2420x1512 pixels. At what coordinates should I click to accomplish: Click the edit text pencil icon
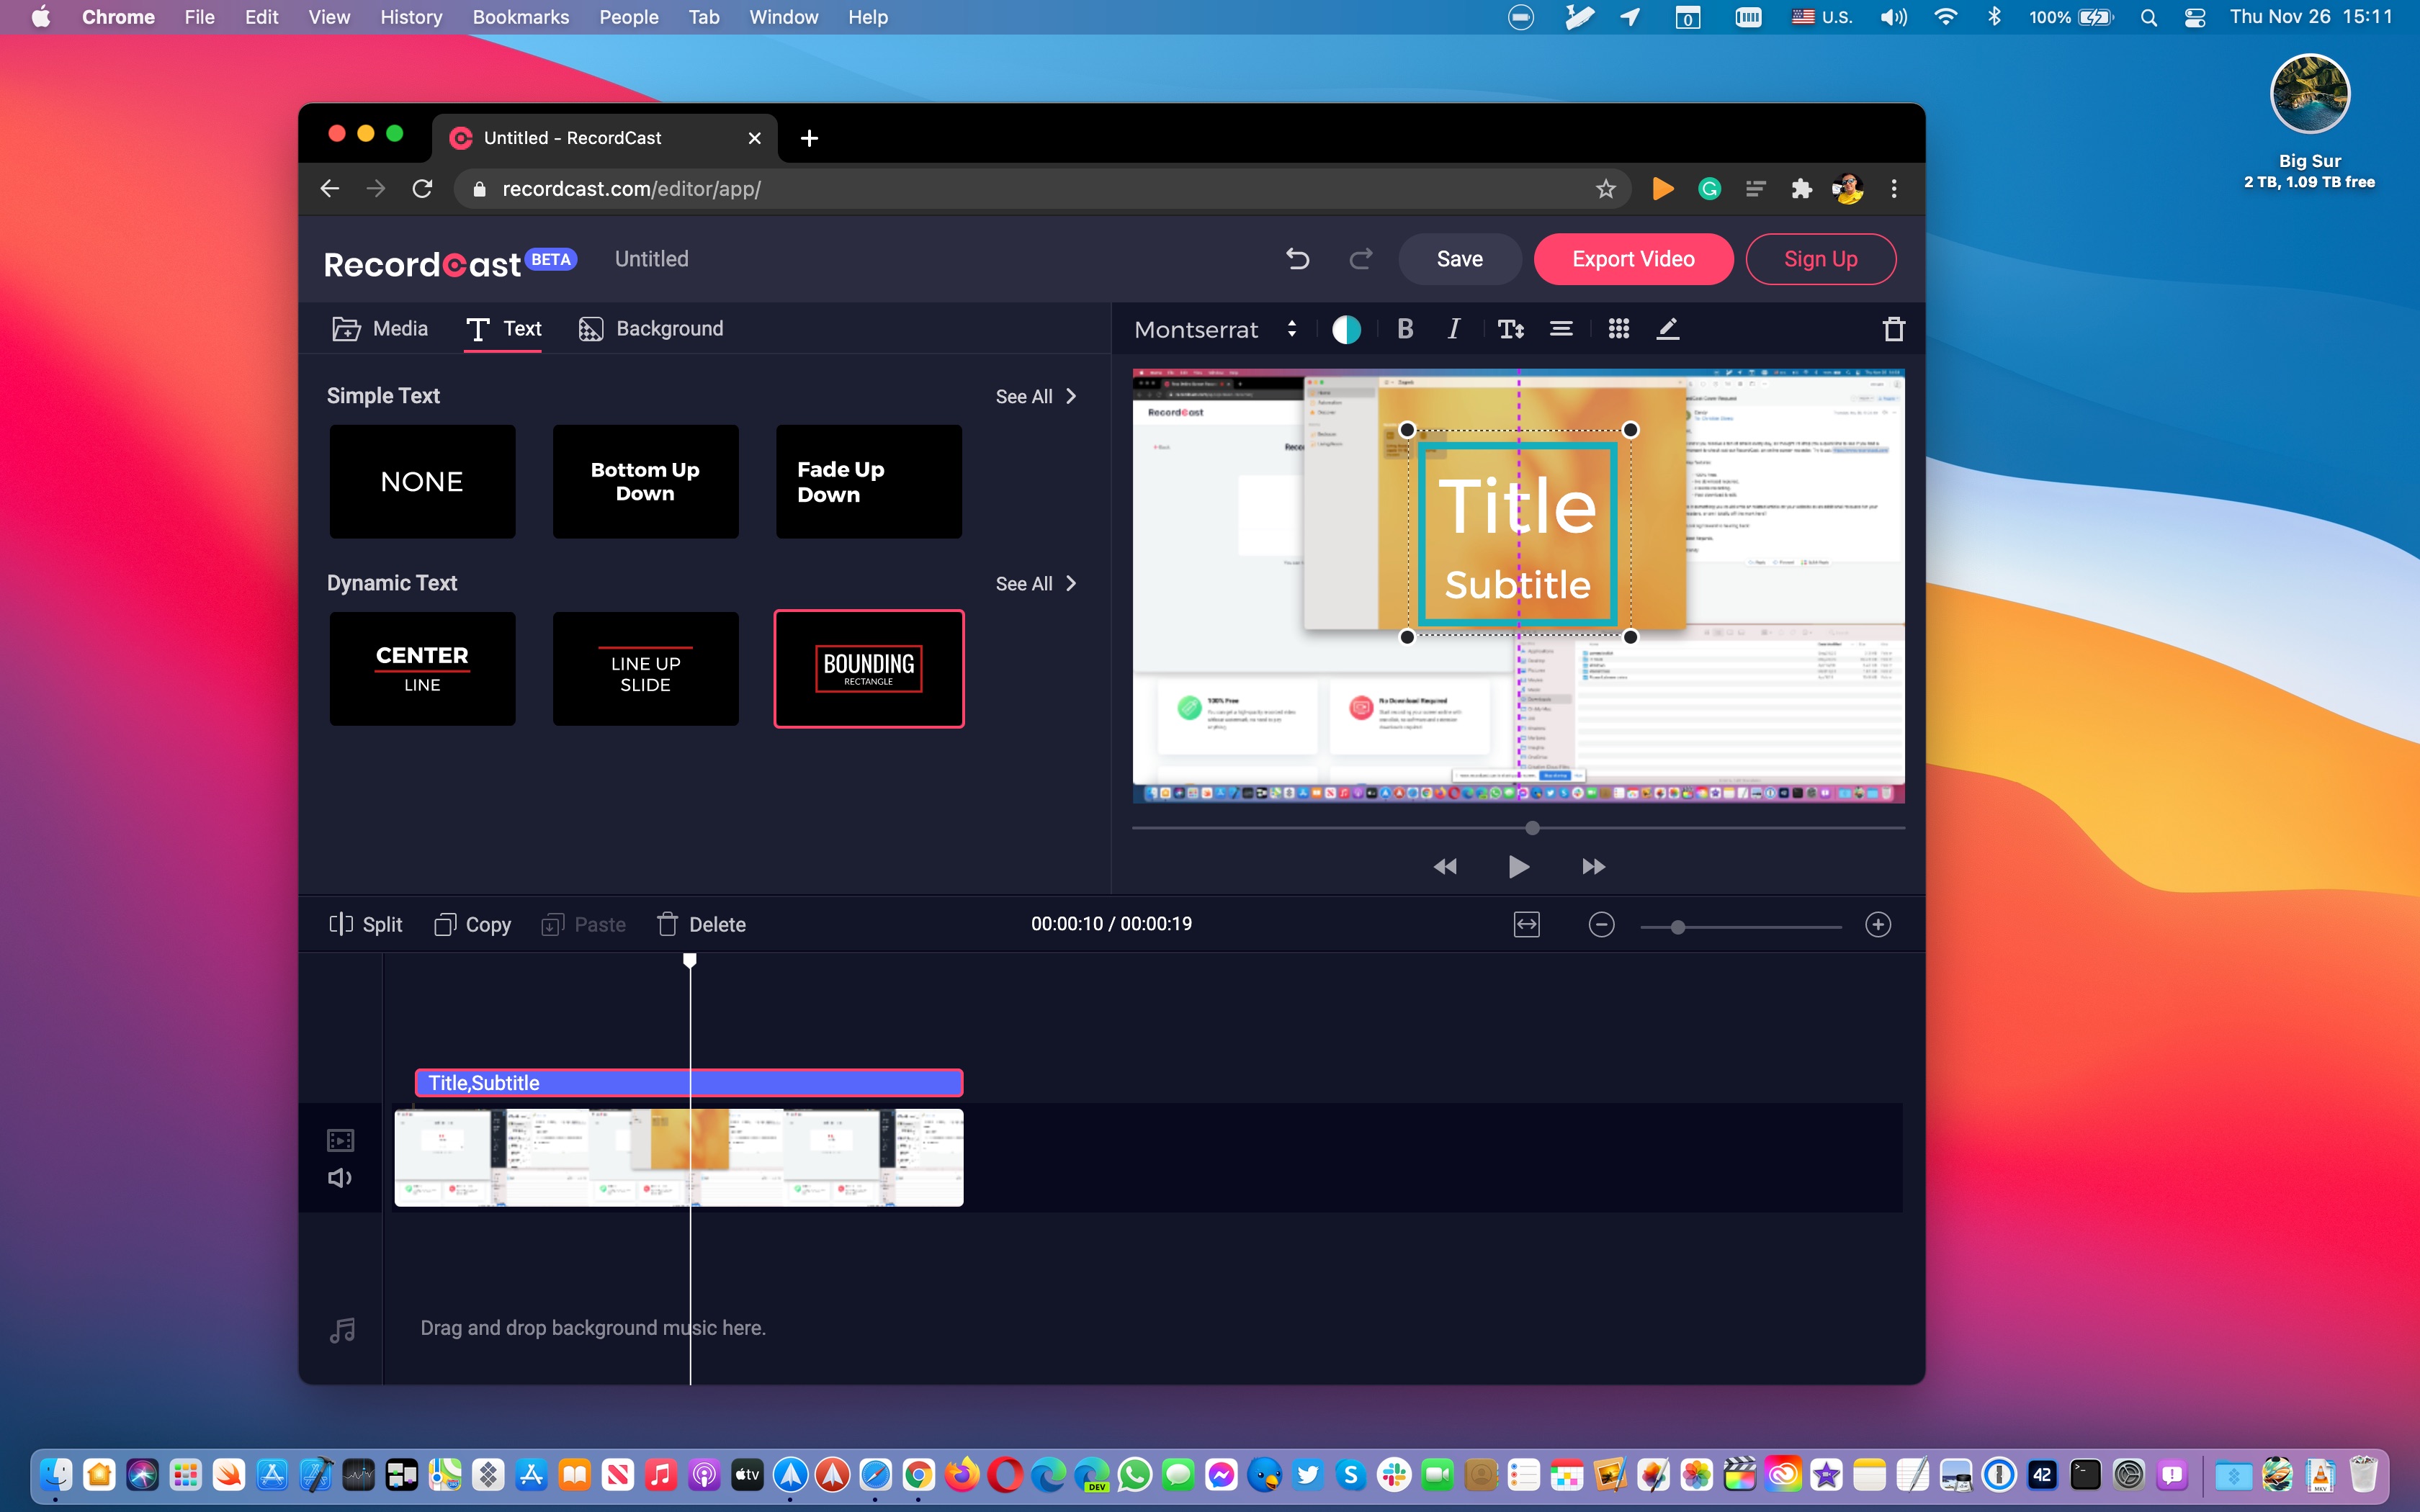click(1667, 329)
